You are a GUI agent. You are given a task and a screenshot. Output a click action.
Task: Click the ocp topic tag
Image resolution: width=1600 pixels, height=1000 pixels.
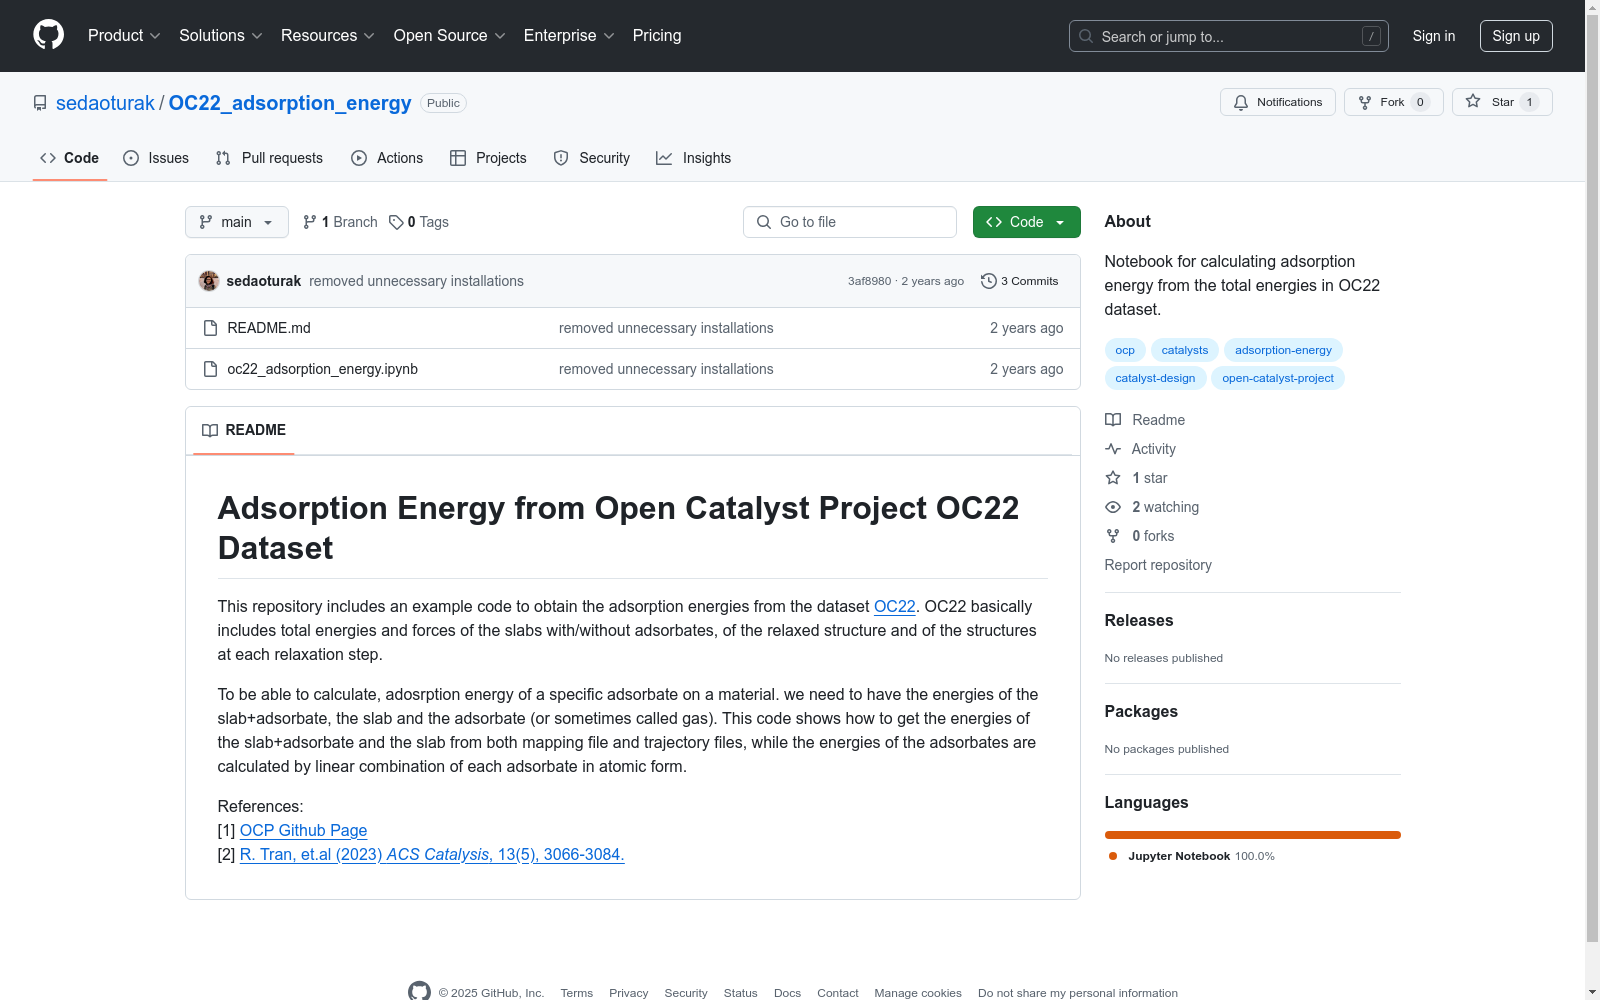tap(1125, 350)
